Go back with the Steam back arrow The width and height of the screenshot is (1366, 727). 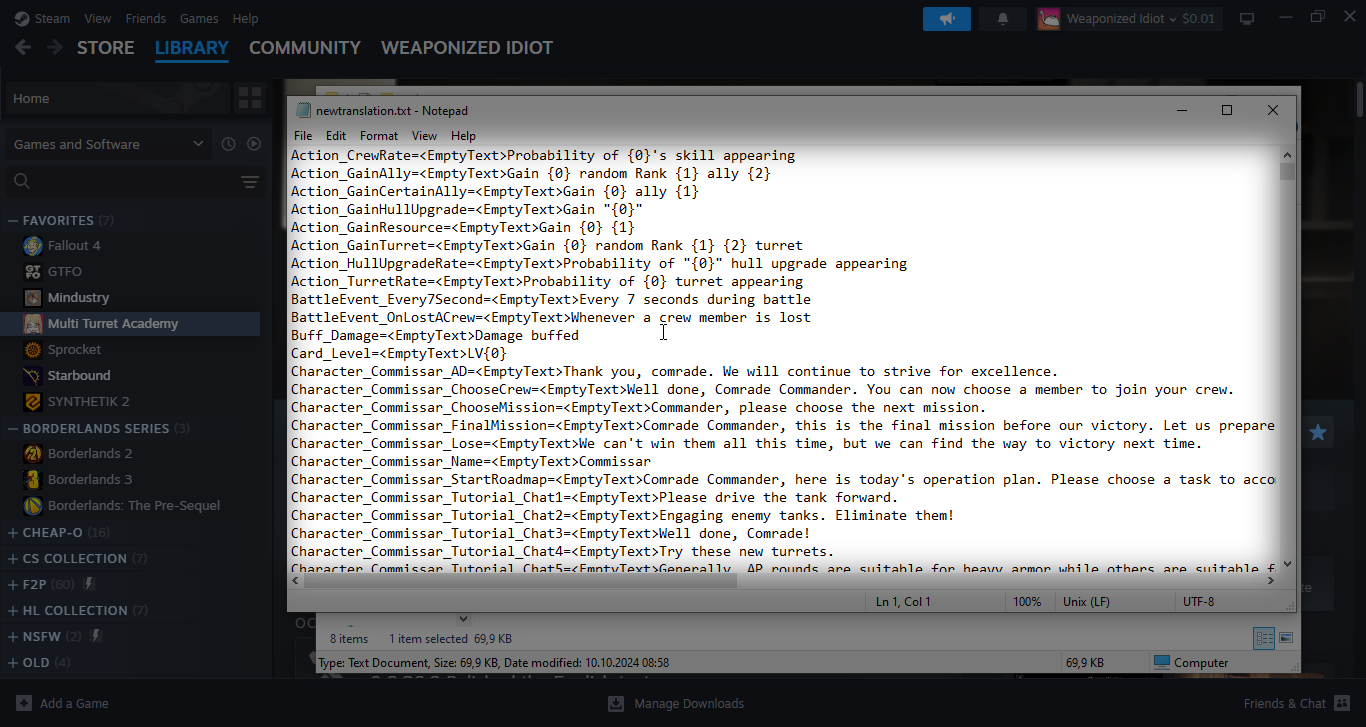coord(23,47)
